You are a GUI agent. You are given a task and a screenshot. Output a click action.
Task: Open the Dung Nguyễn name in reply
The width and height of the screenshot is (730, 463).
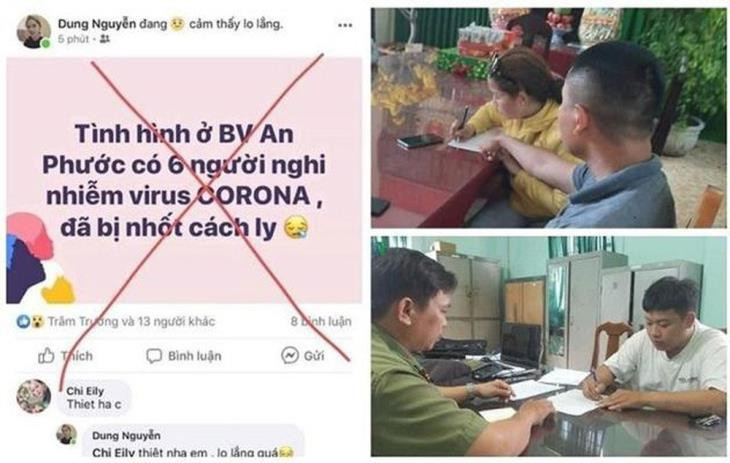126,436
